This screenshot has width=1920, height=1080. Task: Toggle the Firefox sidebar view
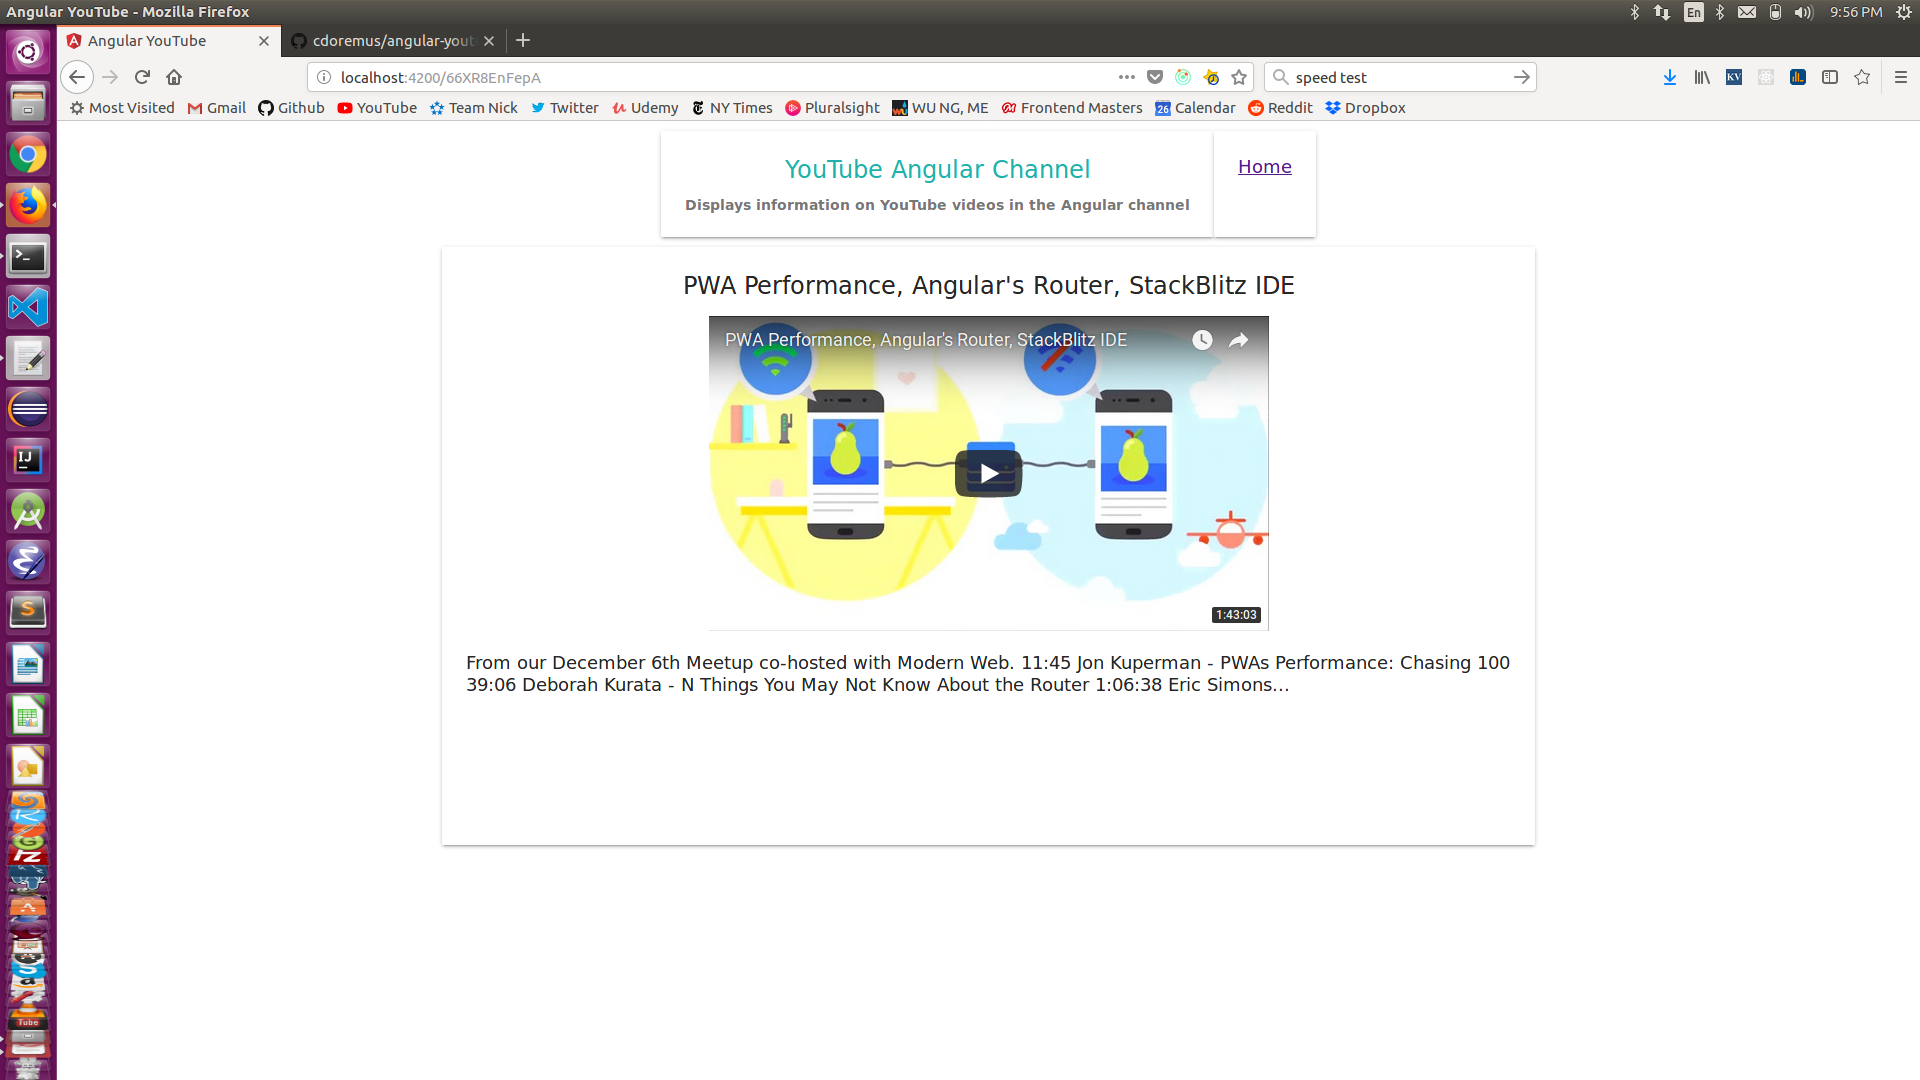(x=1829, y=77)
